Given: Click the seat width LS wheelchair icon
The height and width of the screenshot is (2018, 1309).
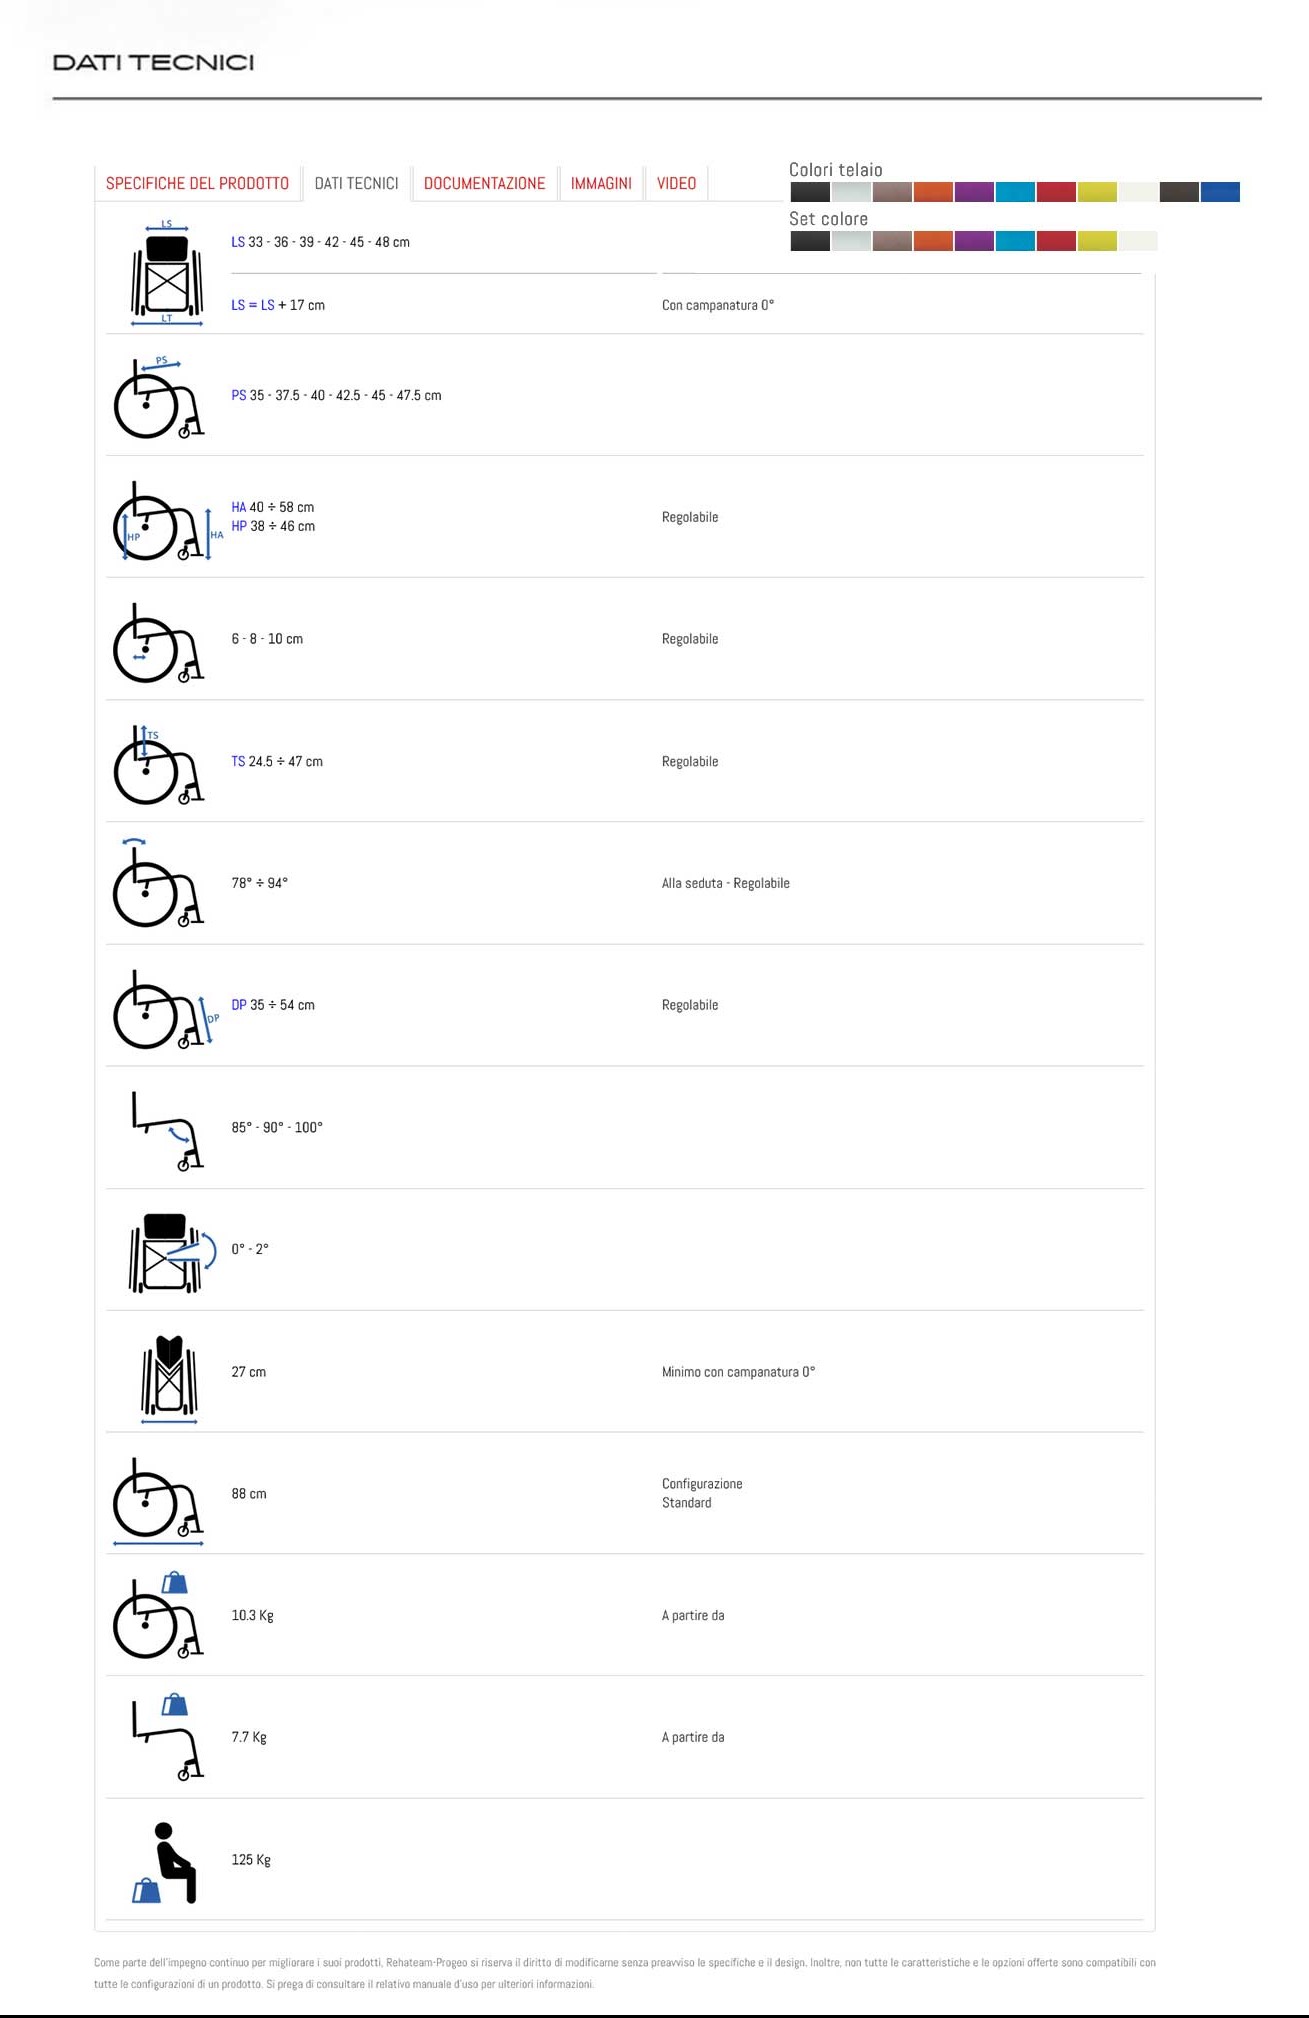Looking at the screenshot, I should [x=166, y=273].
